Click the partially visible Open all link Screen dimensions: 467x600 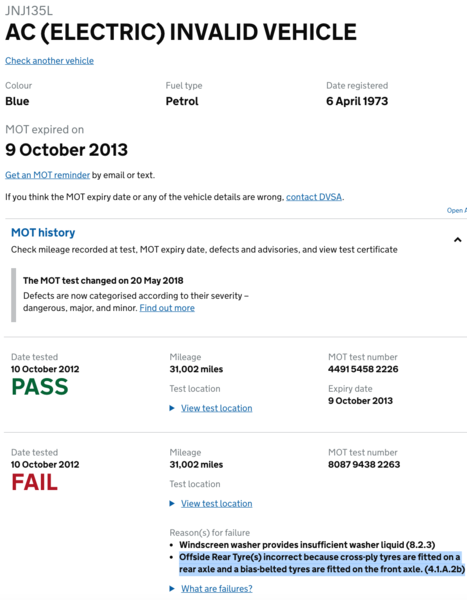pos(457,210)
